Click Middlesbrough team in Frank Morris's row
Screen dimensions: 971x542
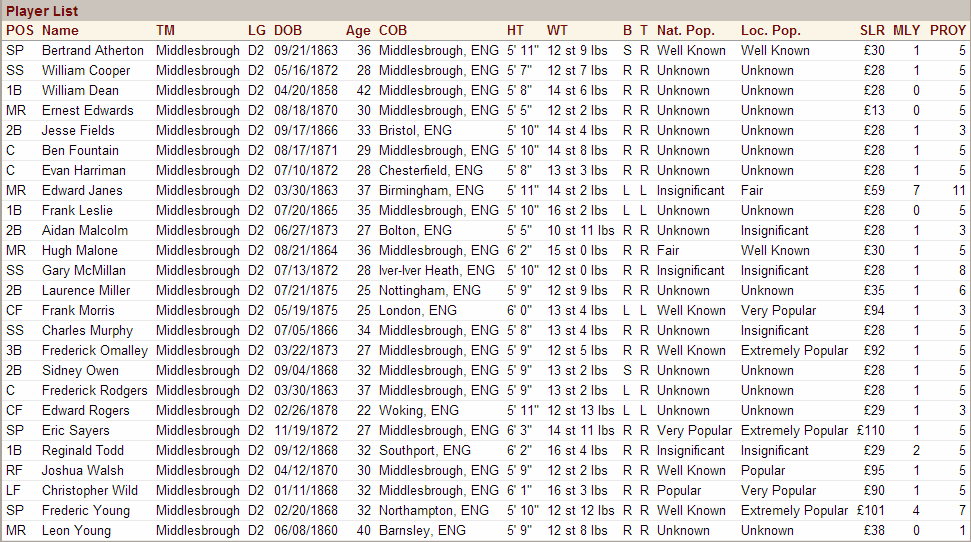coord(198,310)
